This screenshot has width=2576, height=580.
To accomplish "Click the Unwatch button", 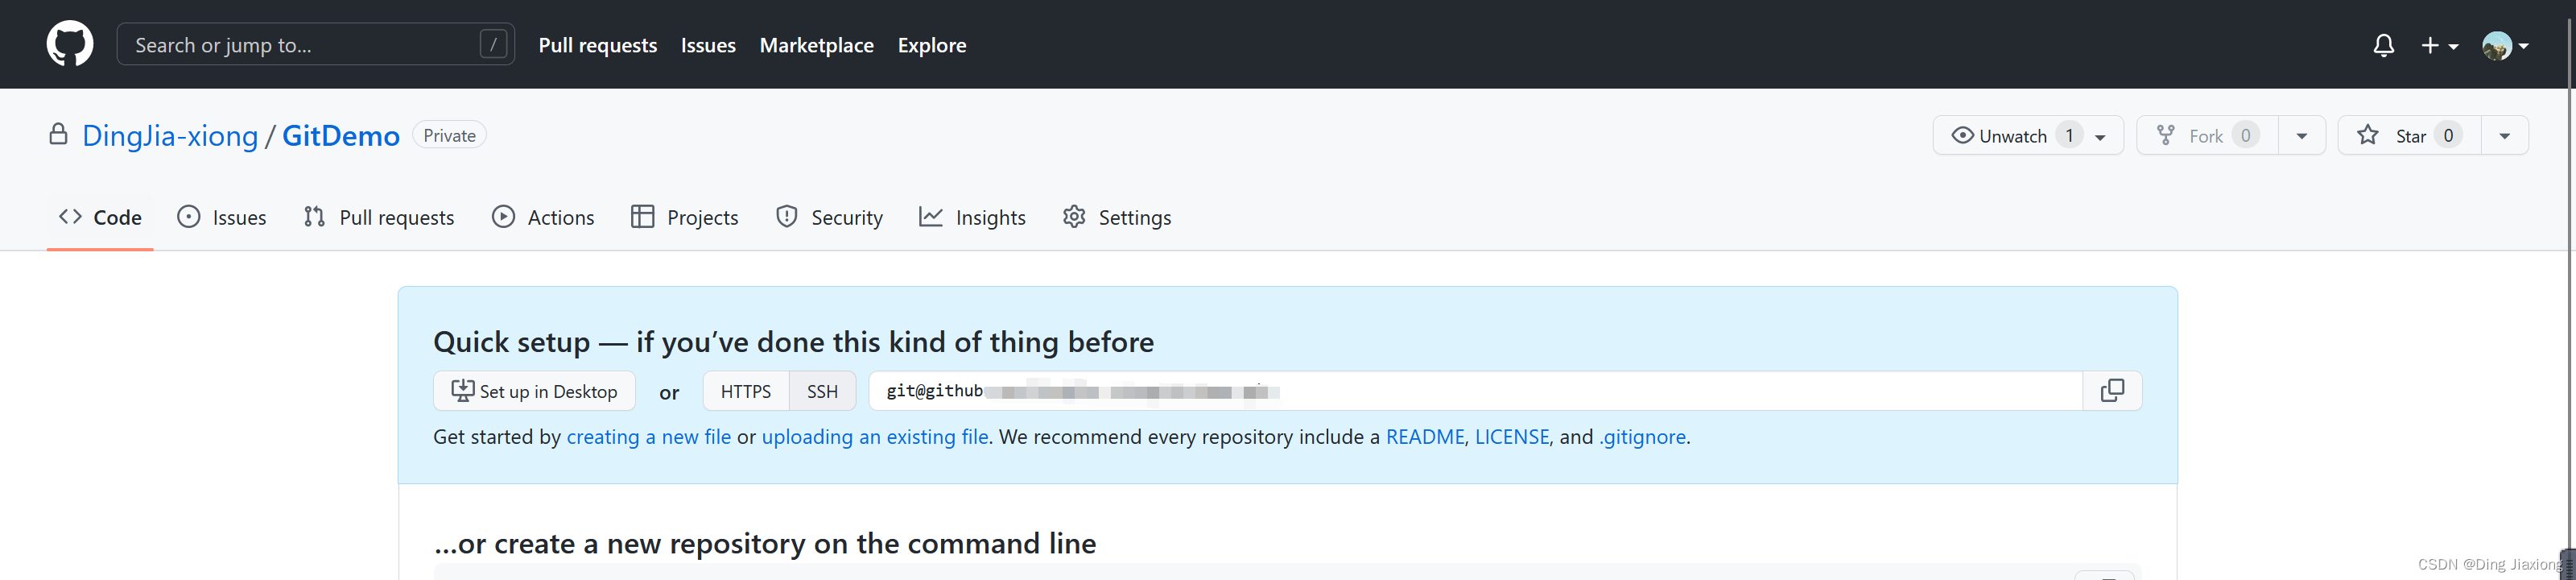I will pos(2027,135).
